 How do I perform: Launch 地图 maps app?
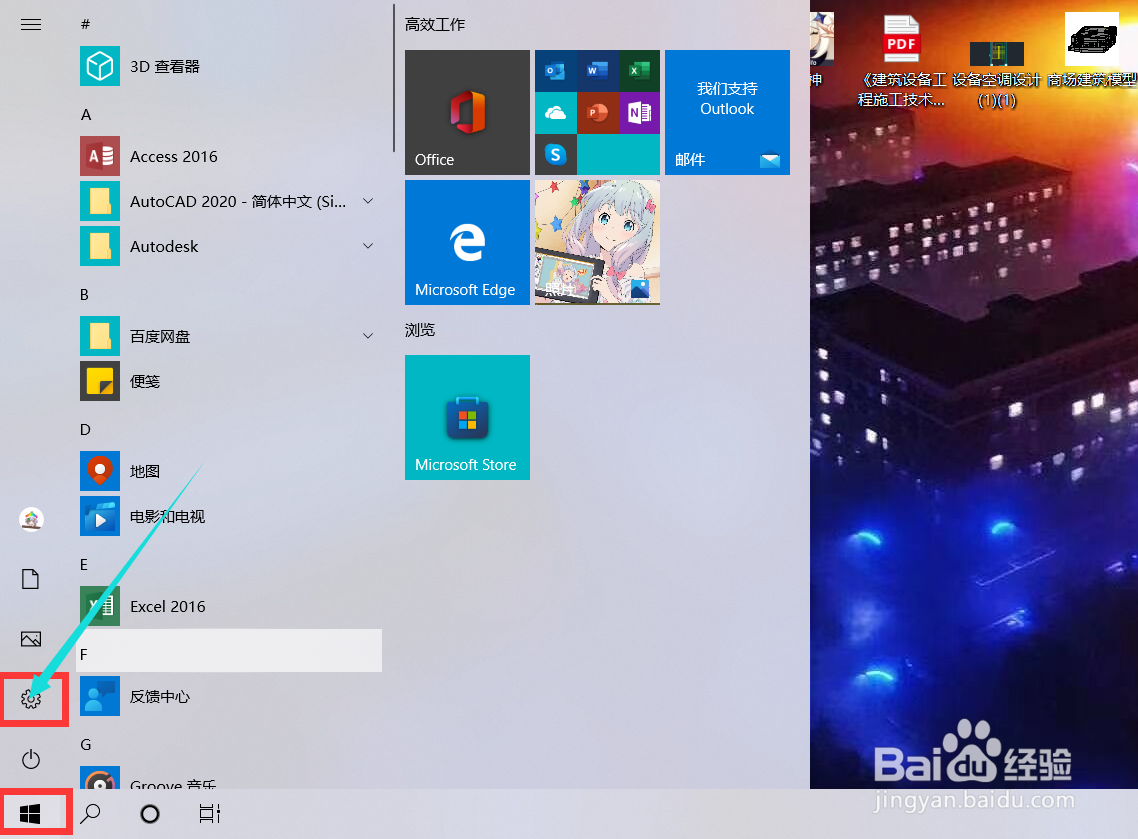[x=229, y=471]
